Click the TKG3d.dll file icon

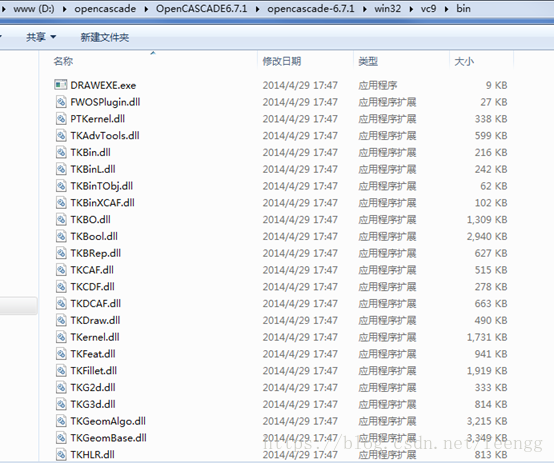[61, 404]
